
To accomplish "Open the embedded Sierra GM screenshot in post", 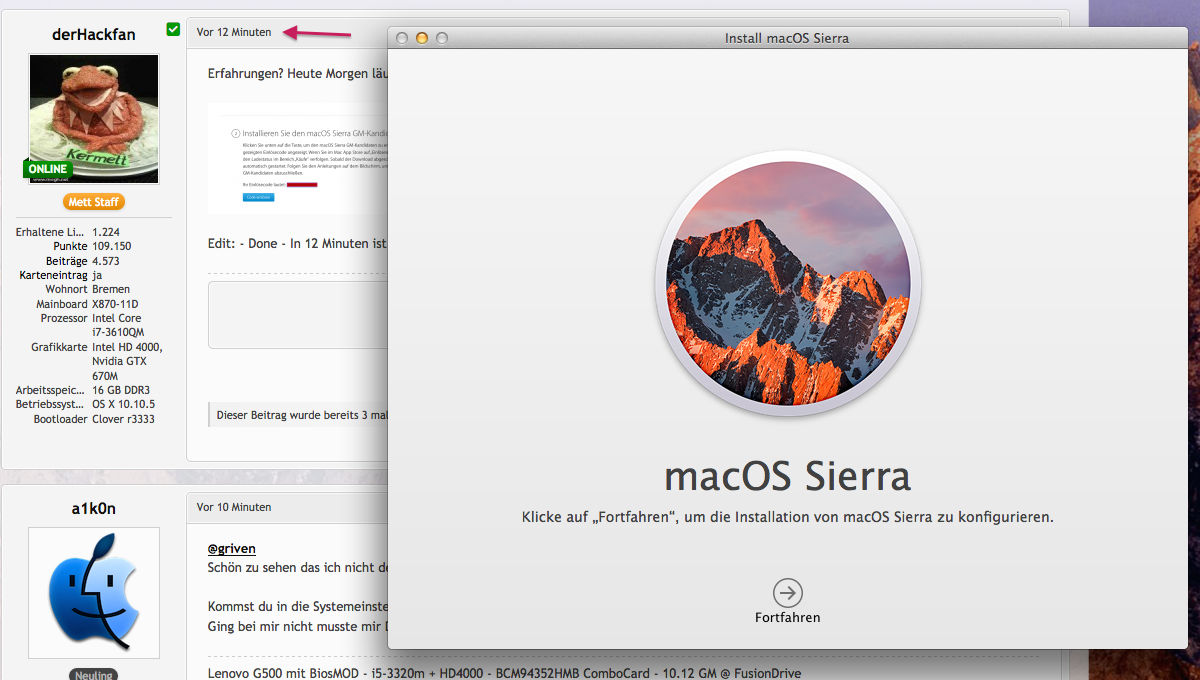I will 298,158.
